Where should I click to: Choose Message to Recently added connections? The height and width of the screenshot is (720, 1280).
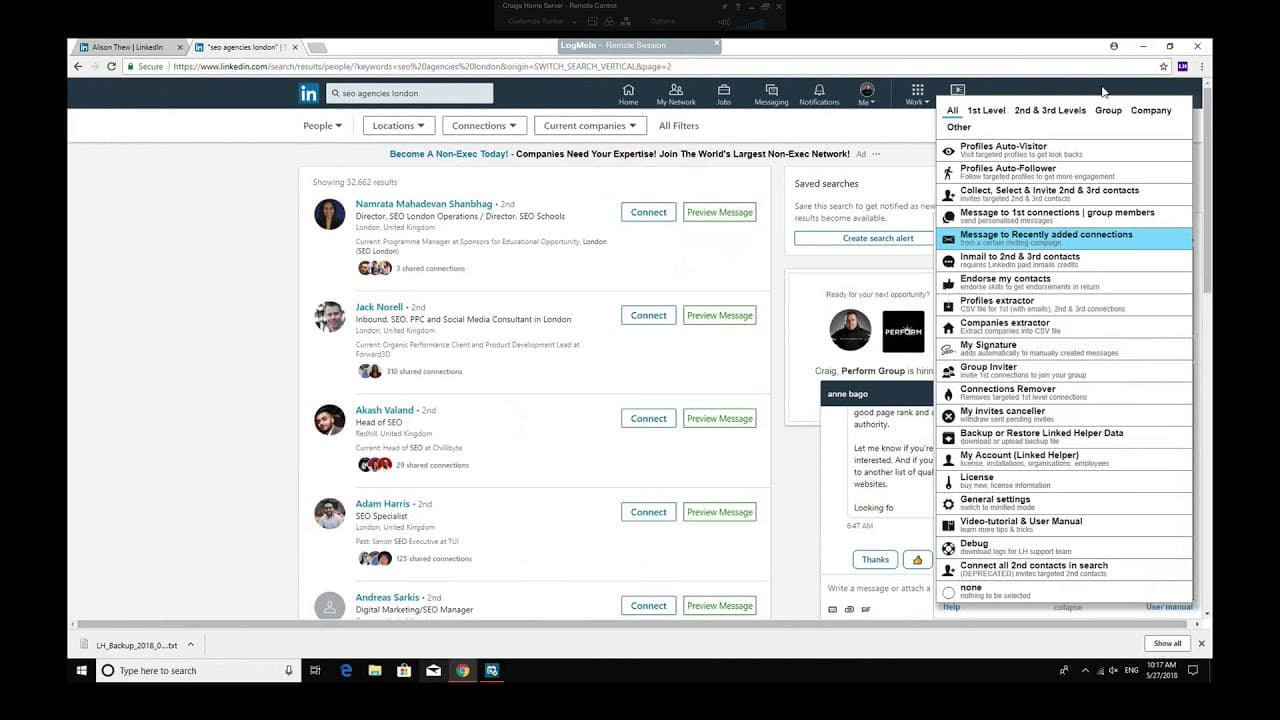[1064, 238]
